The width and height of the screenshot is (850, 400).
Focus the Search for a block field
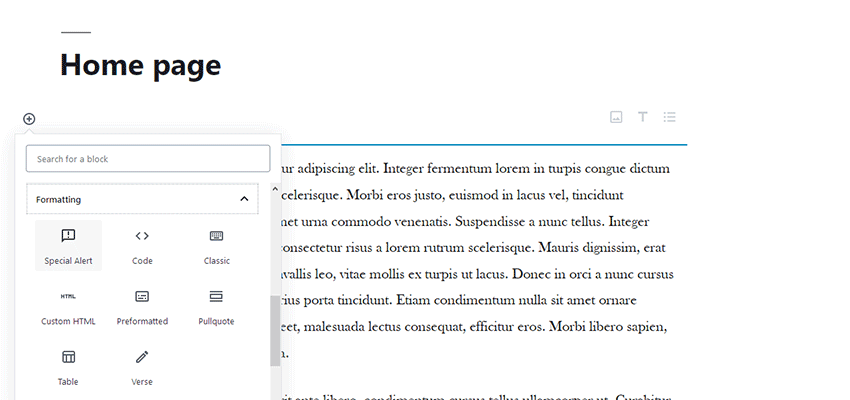pos(148,159)
